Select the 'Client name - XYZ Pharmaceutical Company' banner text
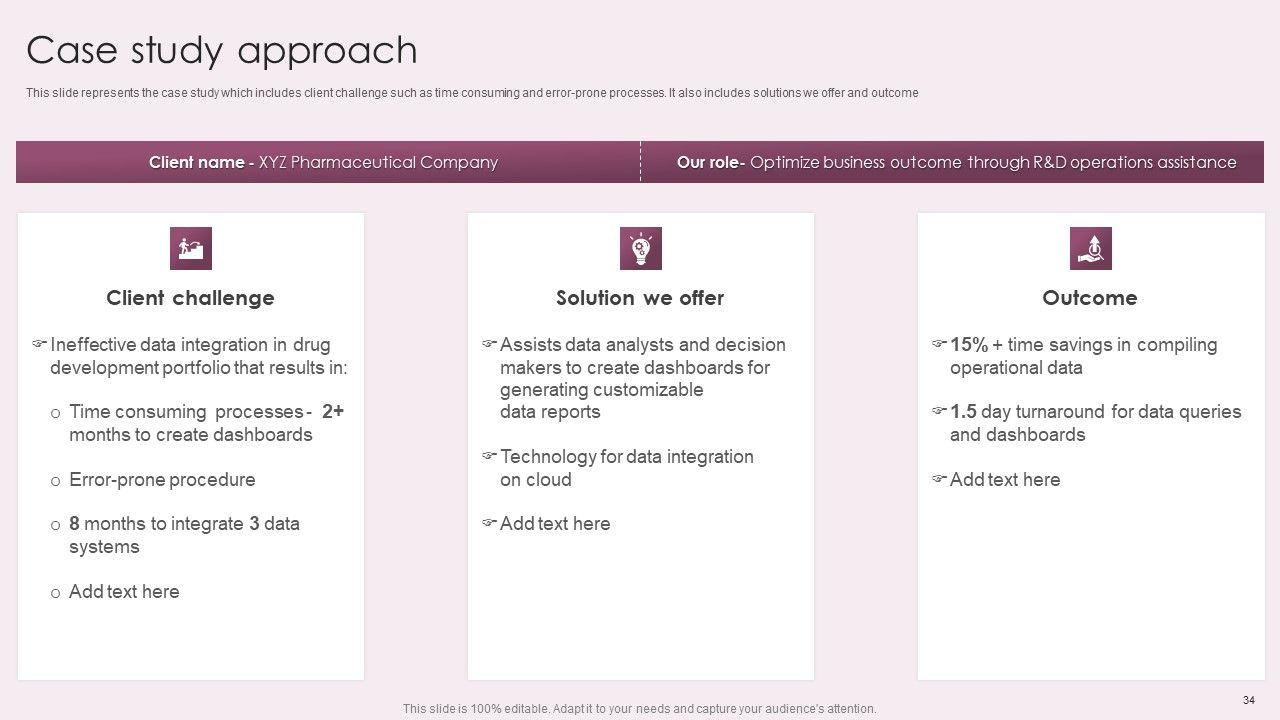 (323, 162)
